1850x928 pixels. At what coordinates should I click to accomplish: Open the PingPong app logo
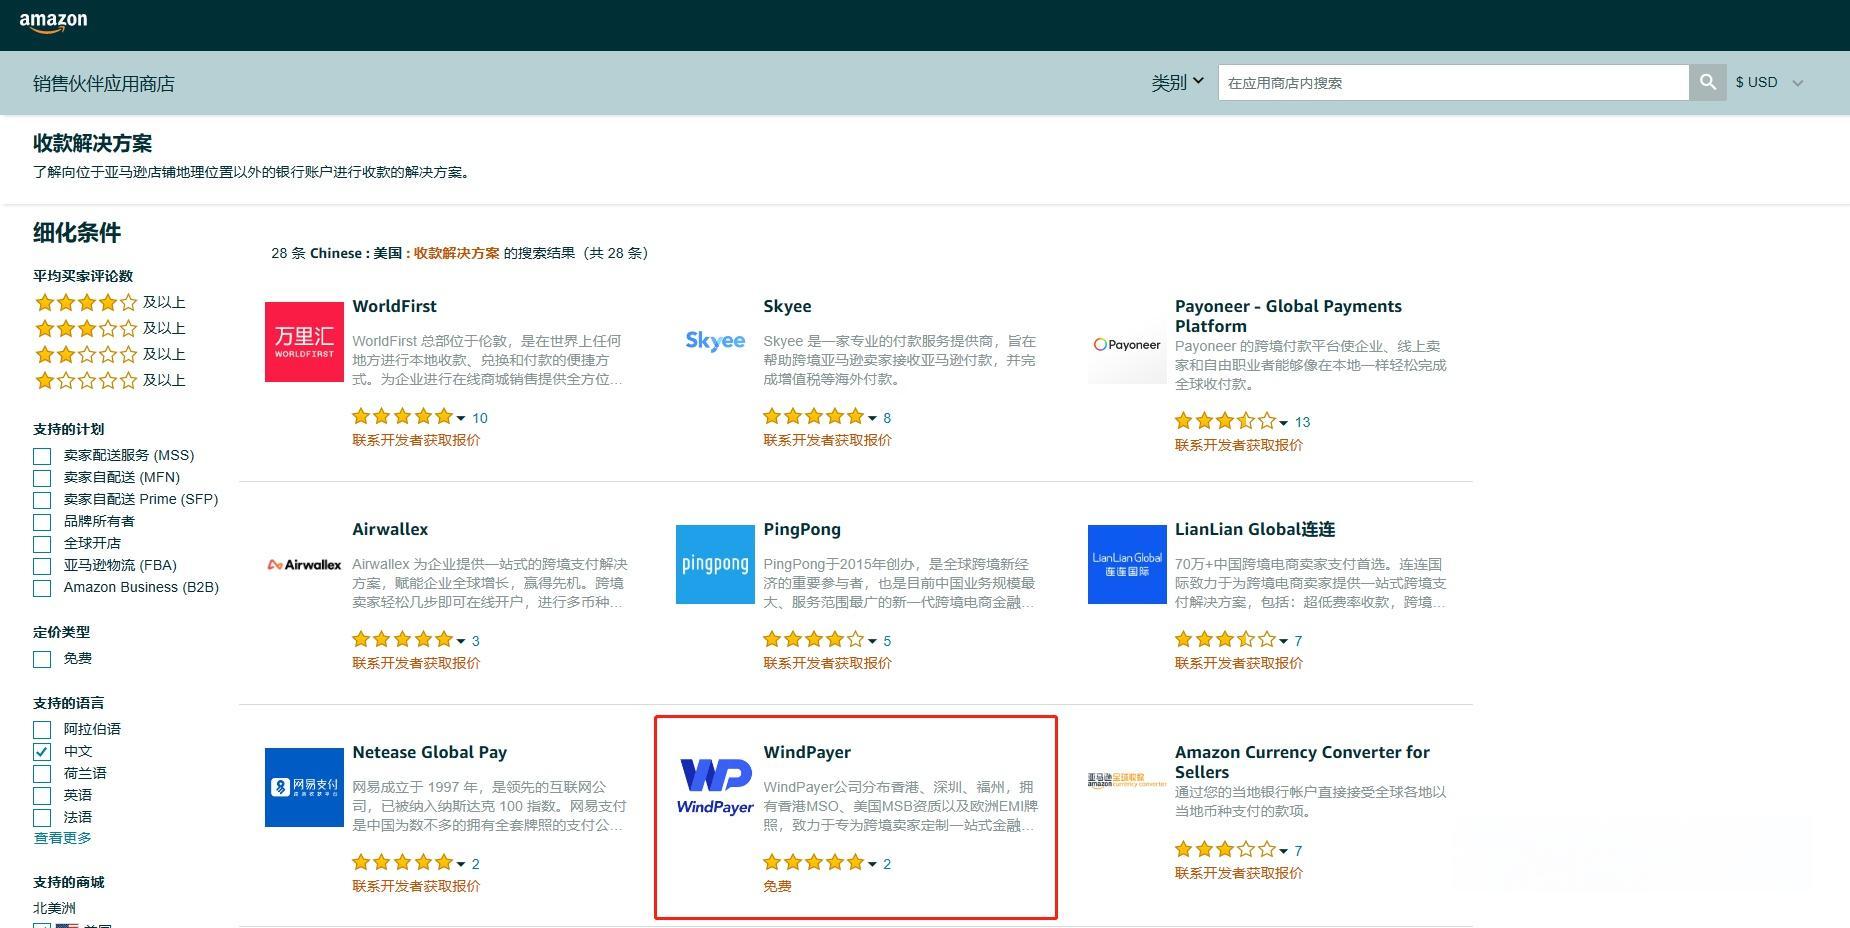(715, 565)
